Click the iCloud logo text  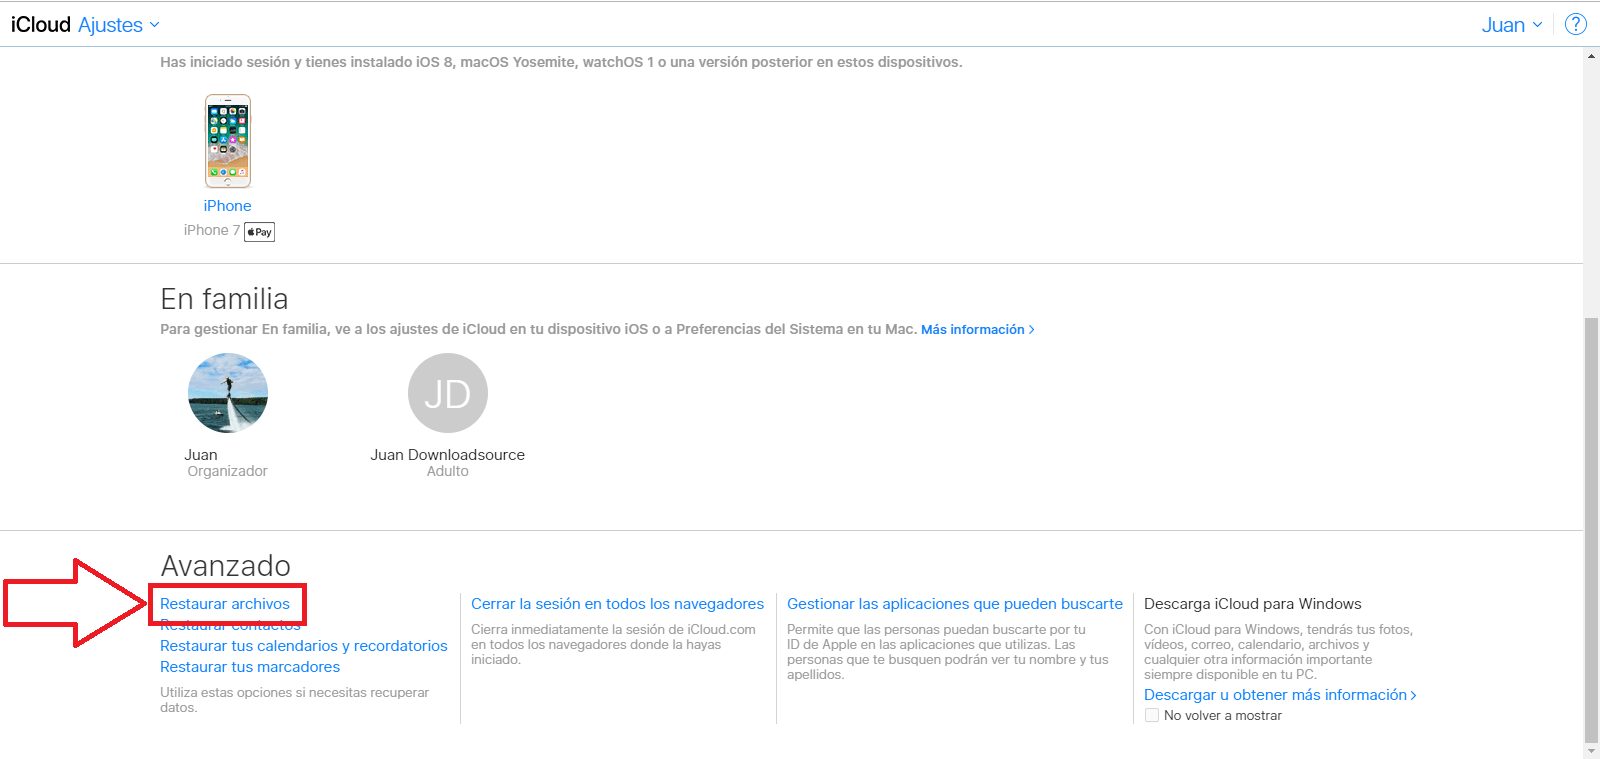tap(41, 25)
